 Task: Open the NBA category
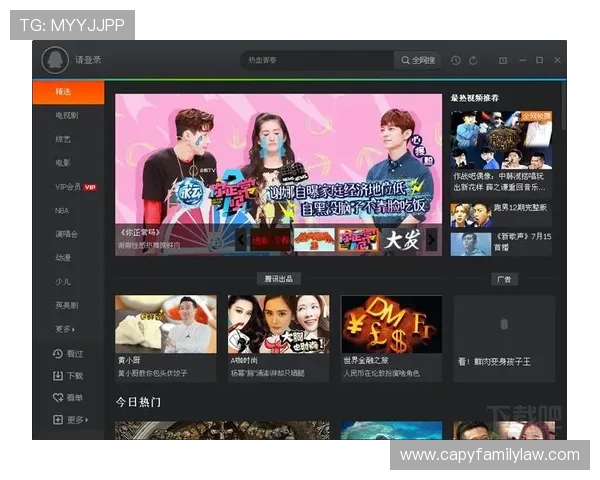[x=62, y=211]
